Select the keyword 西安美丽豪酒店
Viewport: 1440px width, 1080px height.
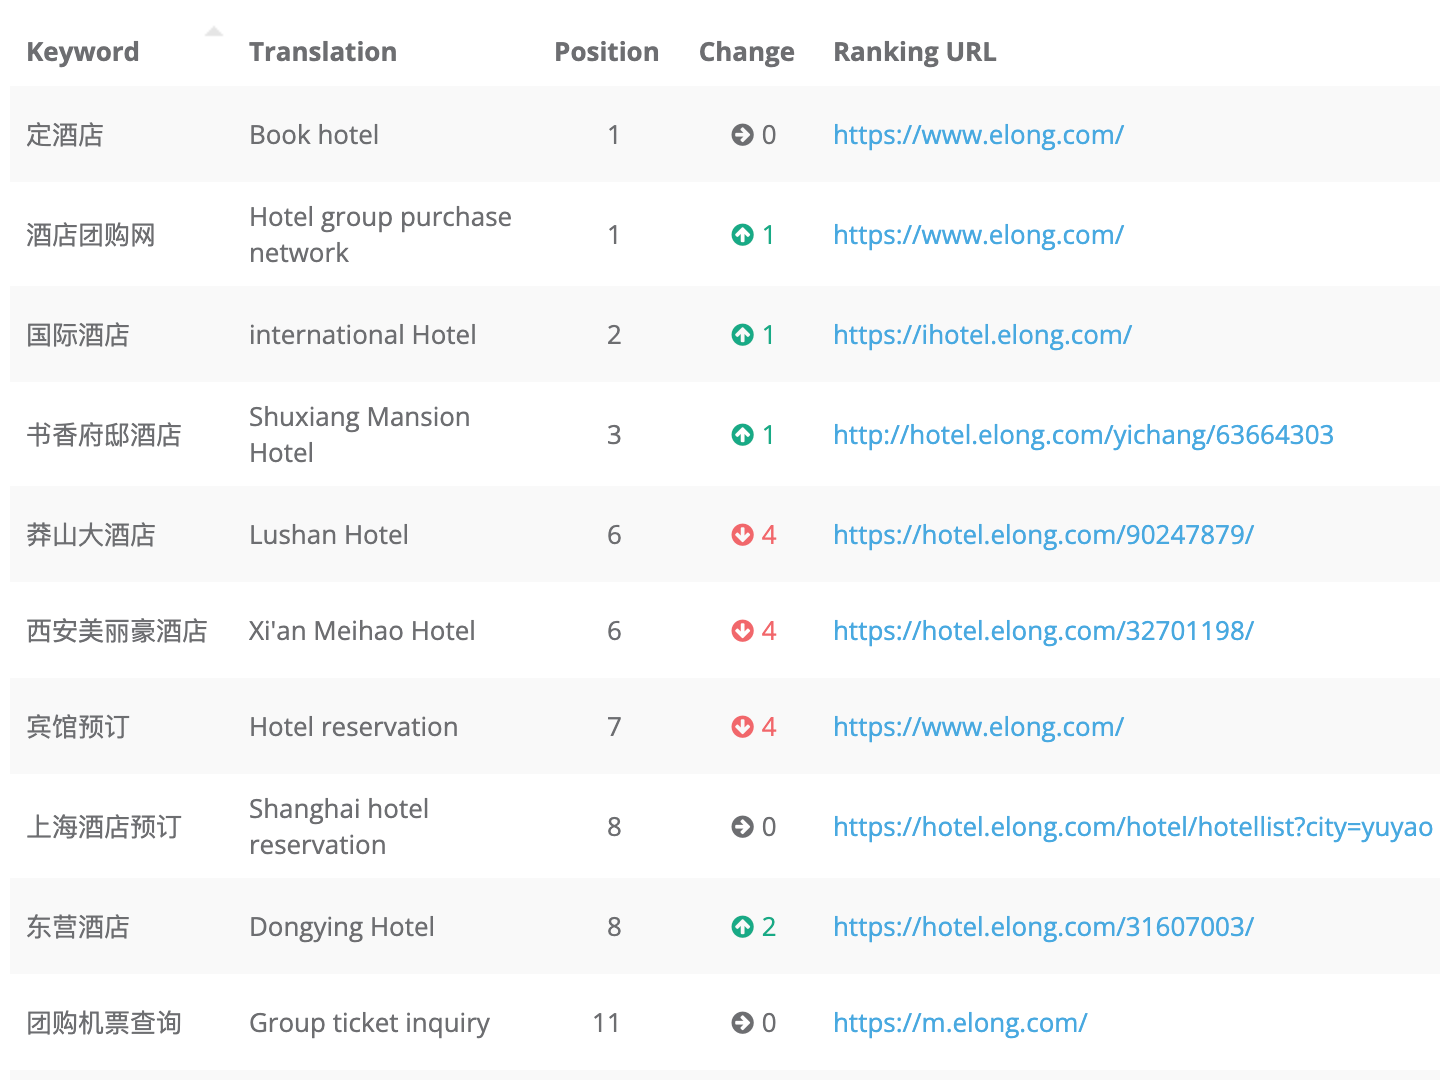[x=117, y=631]
